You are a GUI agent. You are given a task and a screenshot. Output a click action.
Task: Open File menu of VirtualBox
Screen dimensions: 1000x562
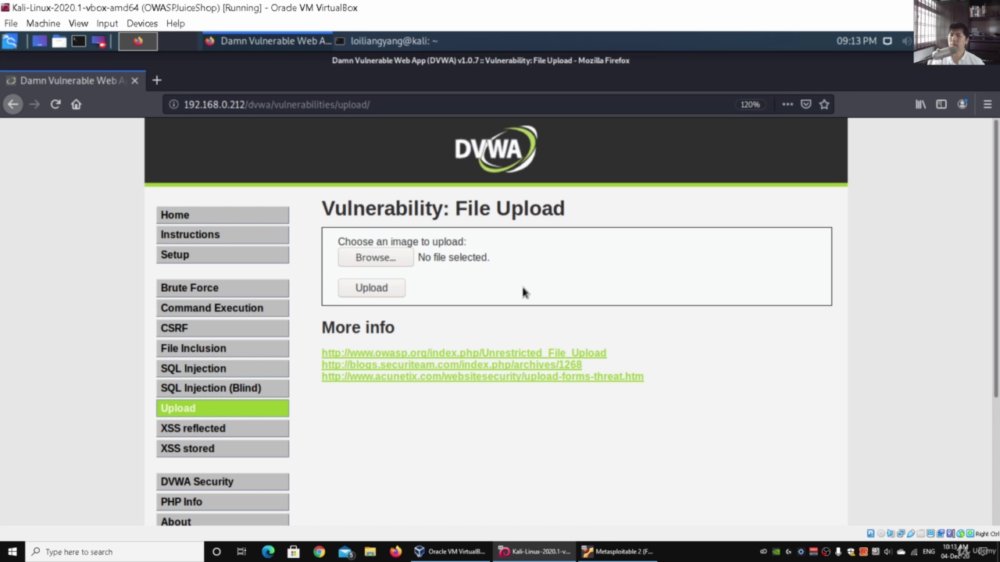pos(11,24)
